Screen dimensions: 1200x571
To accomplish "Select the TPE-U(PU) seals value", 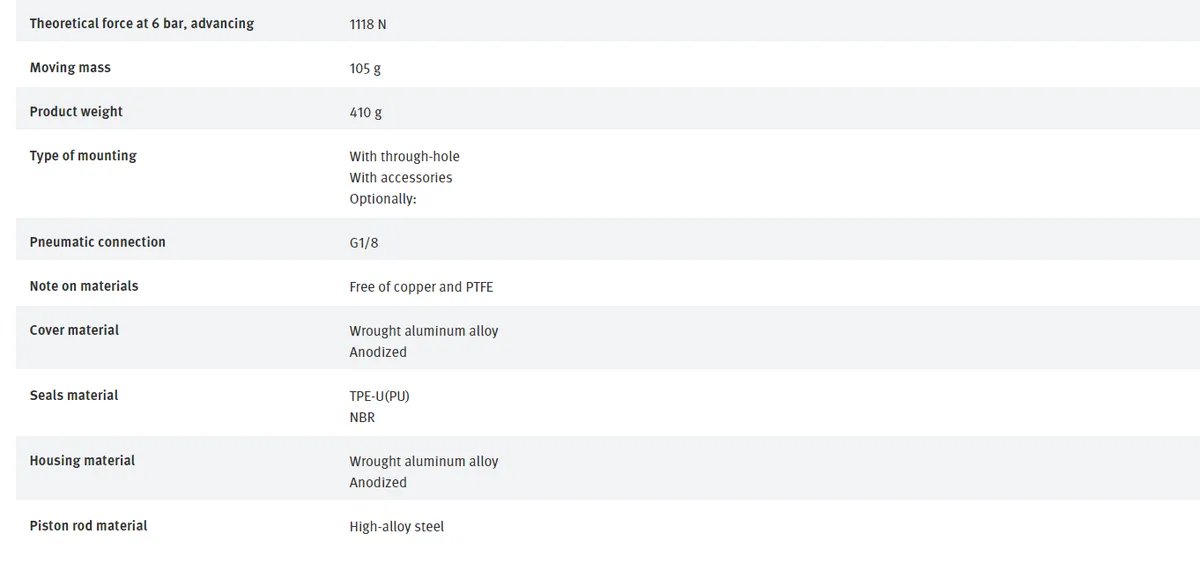I will coord(379,396).
